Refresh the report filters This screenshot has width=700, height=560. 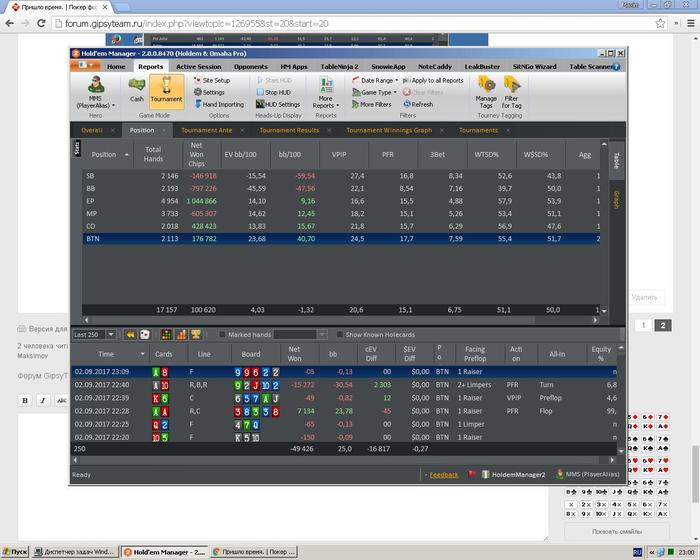[418, 104]
